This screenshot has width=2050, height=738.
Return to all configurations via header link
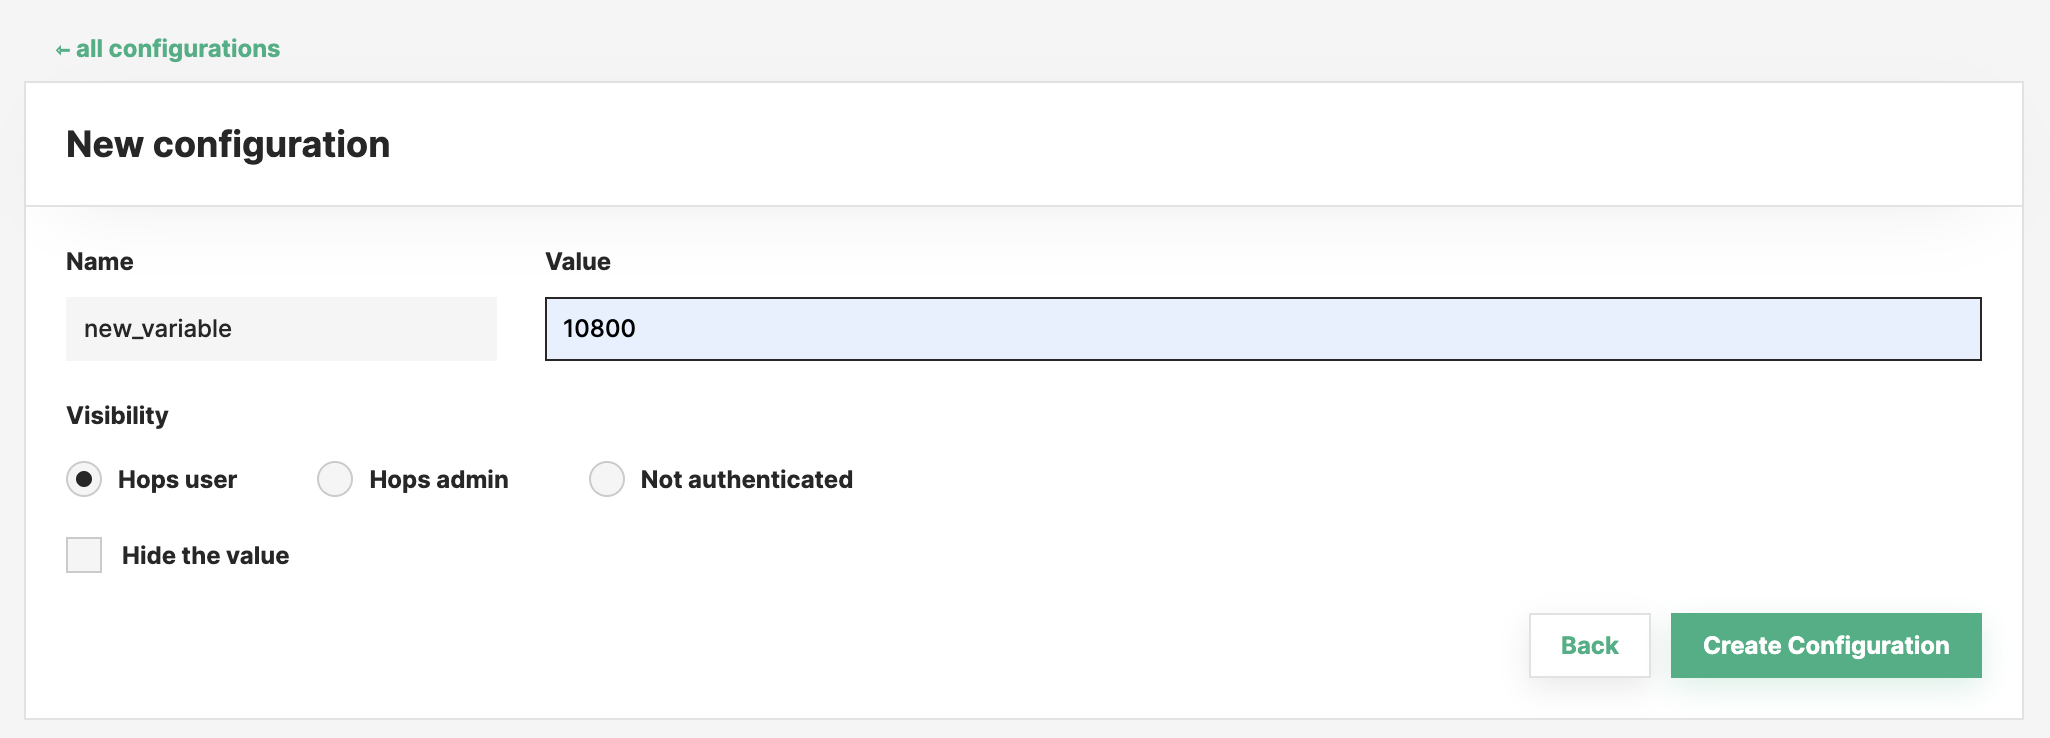pyautogui.click(x=178, y=48)
